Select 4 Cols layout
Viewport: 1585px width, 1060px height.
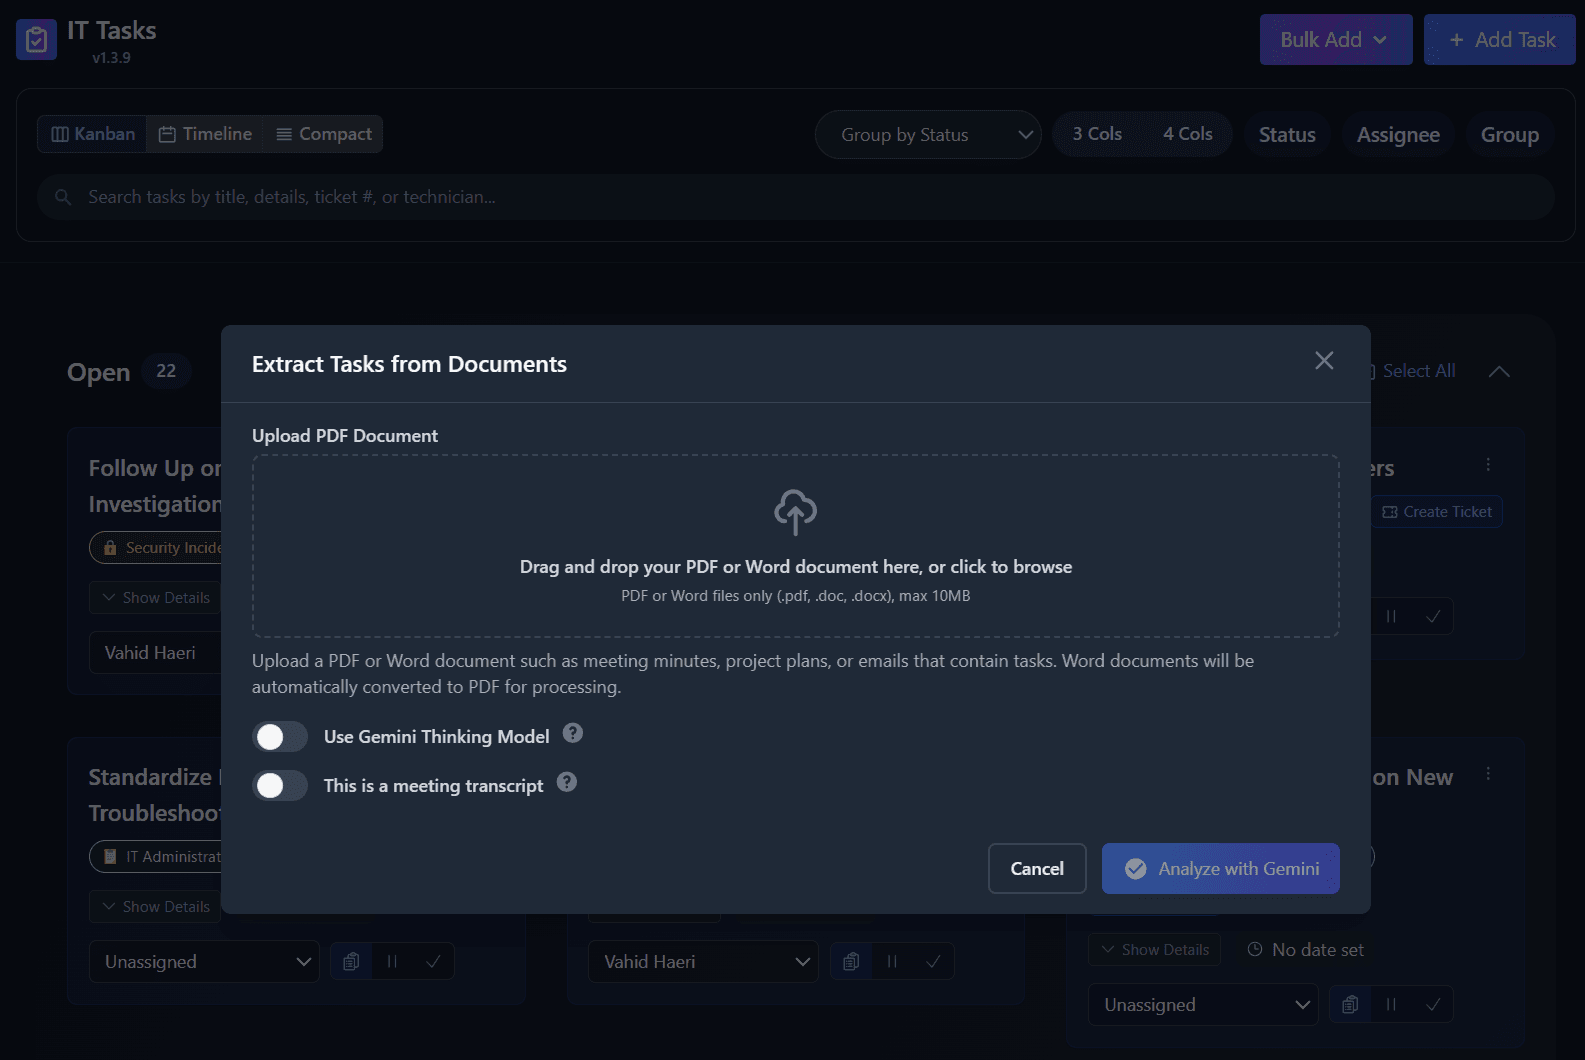[1187, 134]
